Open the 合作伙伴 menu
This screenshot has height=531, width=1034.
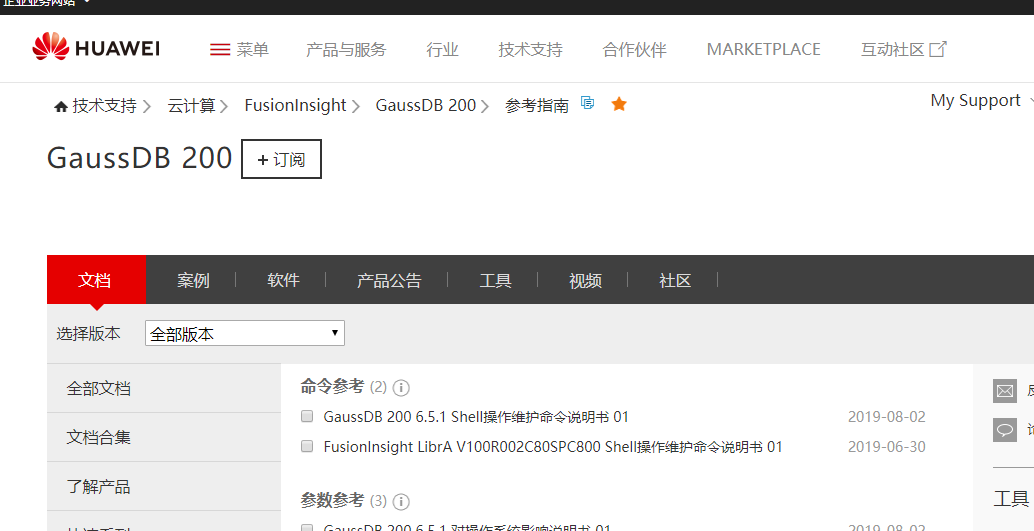coord(634,49)
